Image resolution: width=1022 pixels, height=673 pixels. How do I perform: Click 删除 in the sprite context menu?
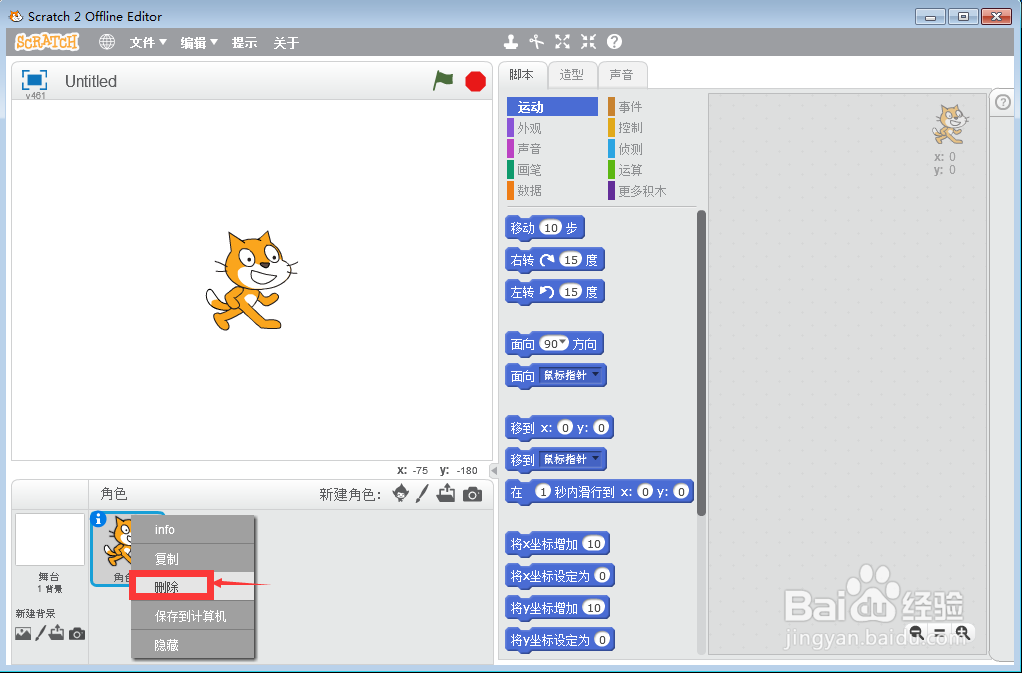(166, 584)
